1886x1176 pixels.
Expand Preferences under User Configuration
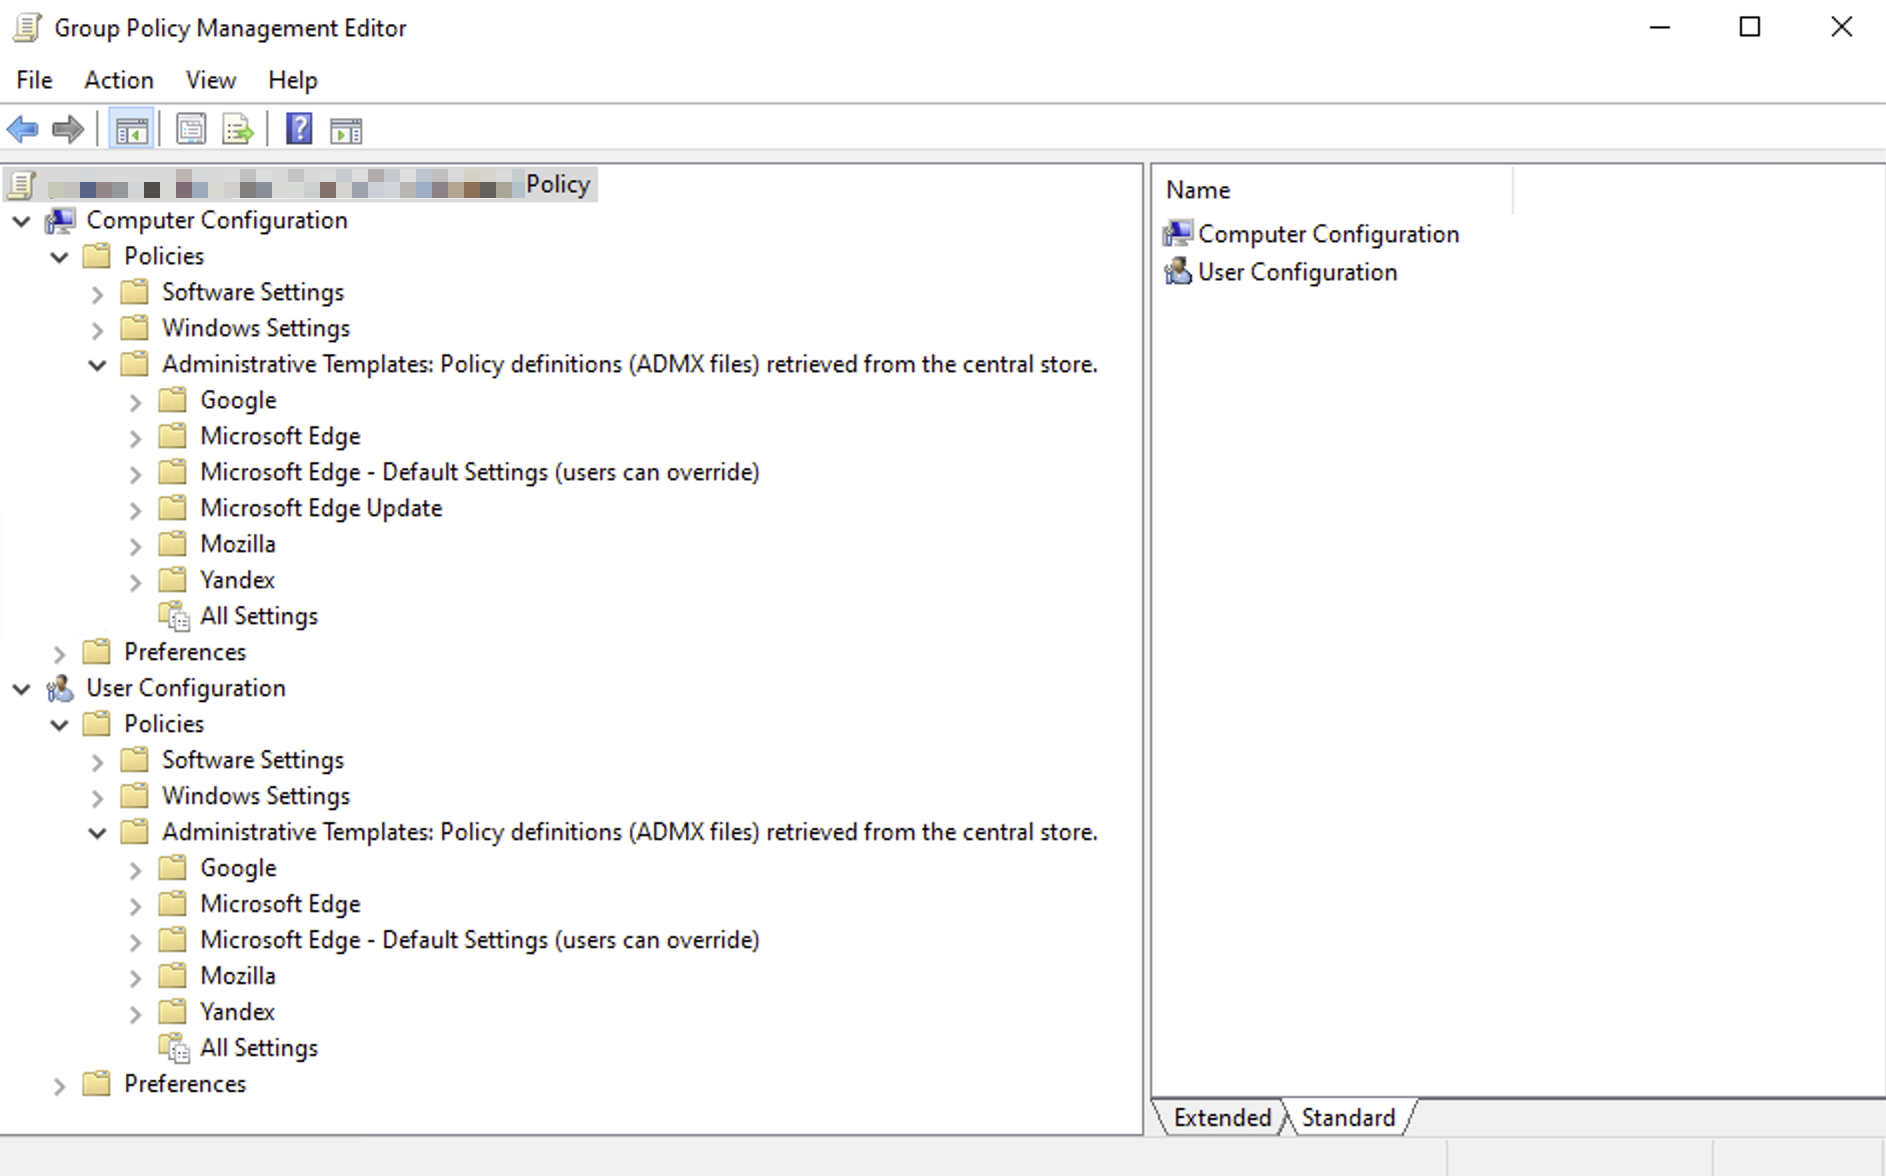59,1085
